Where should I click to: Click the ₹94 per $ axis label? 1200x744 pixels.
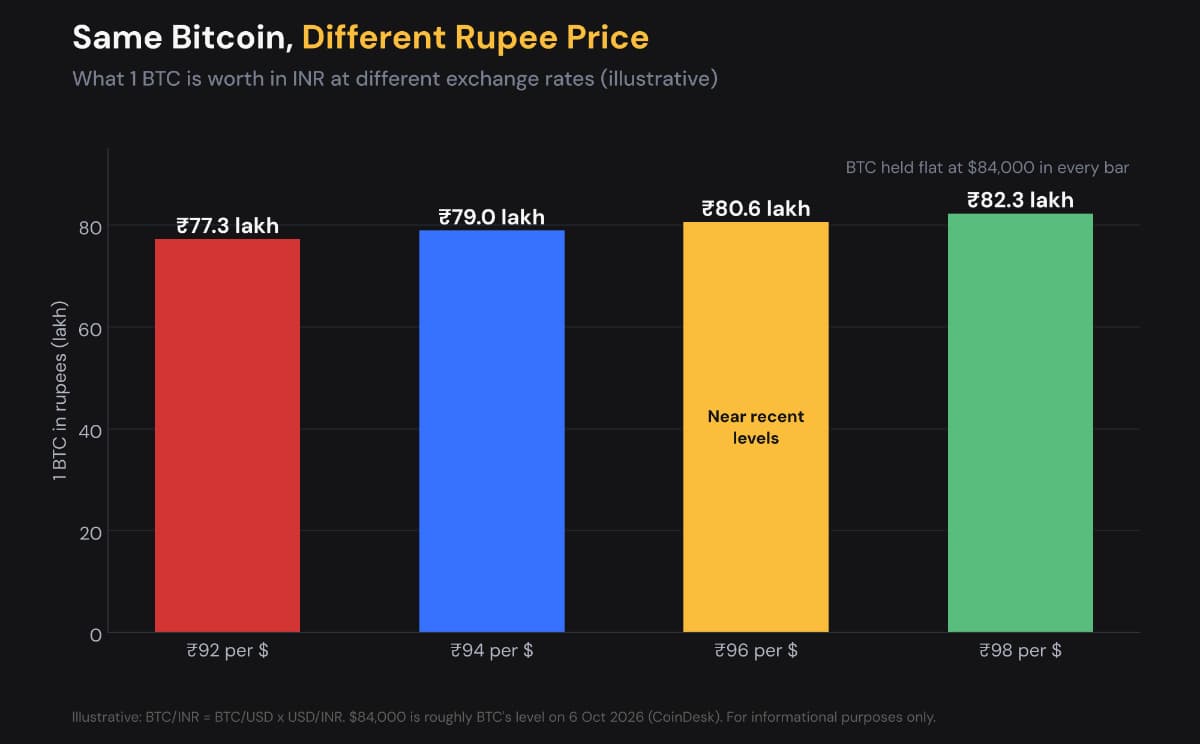[492, 650]
